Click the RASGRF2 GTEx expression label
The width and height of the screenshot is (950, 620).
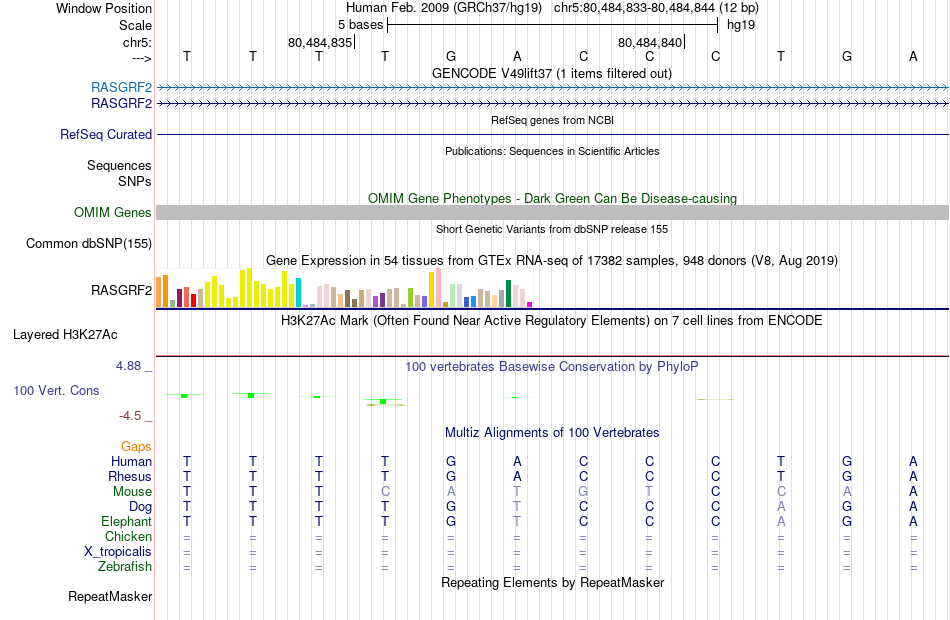[x=121, y=290]
